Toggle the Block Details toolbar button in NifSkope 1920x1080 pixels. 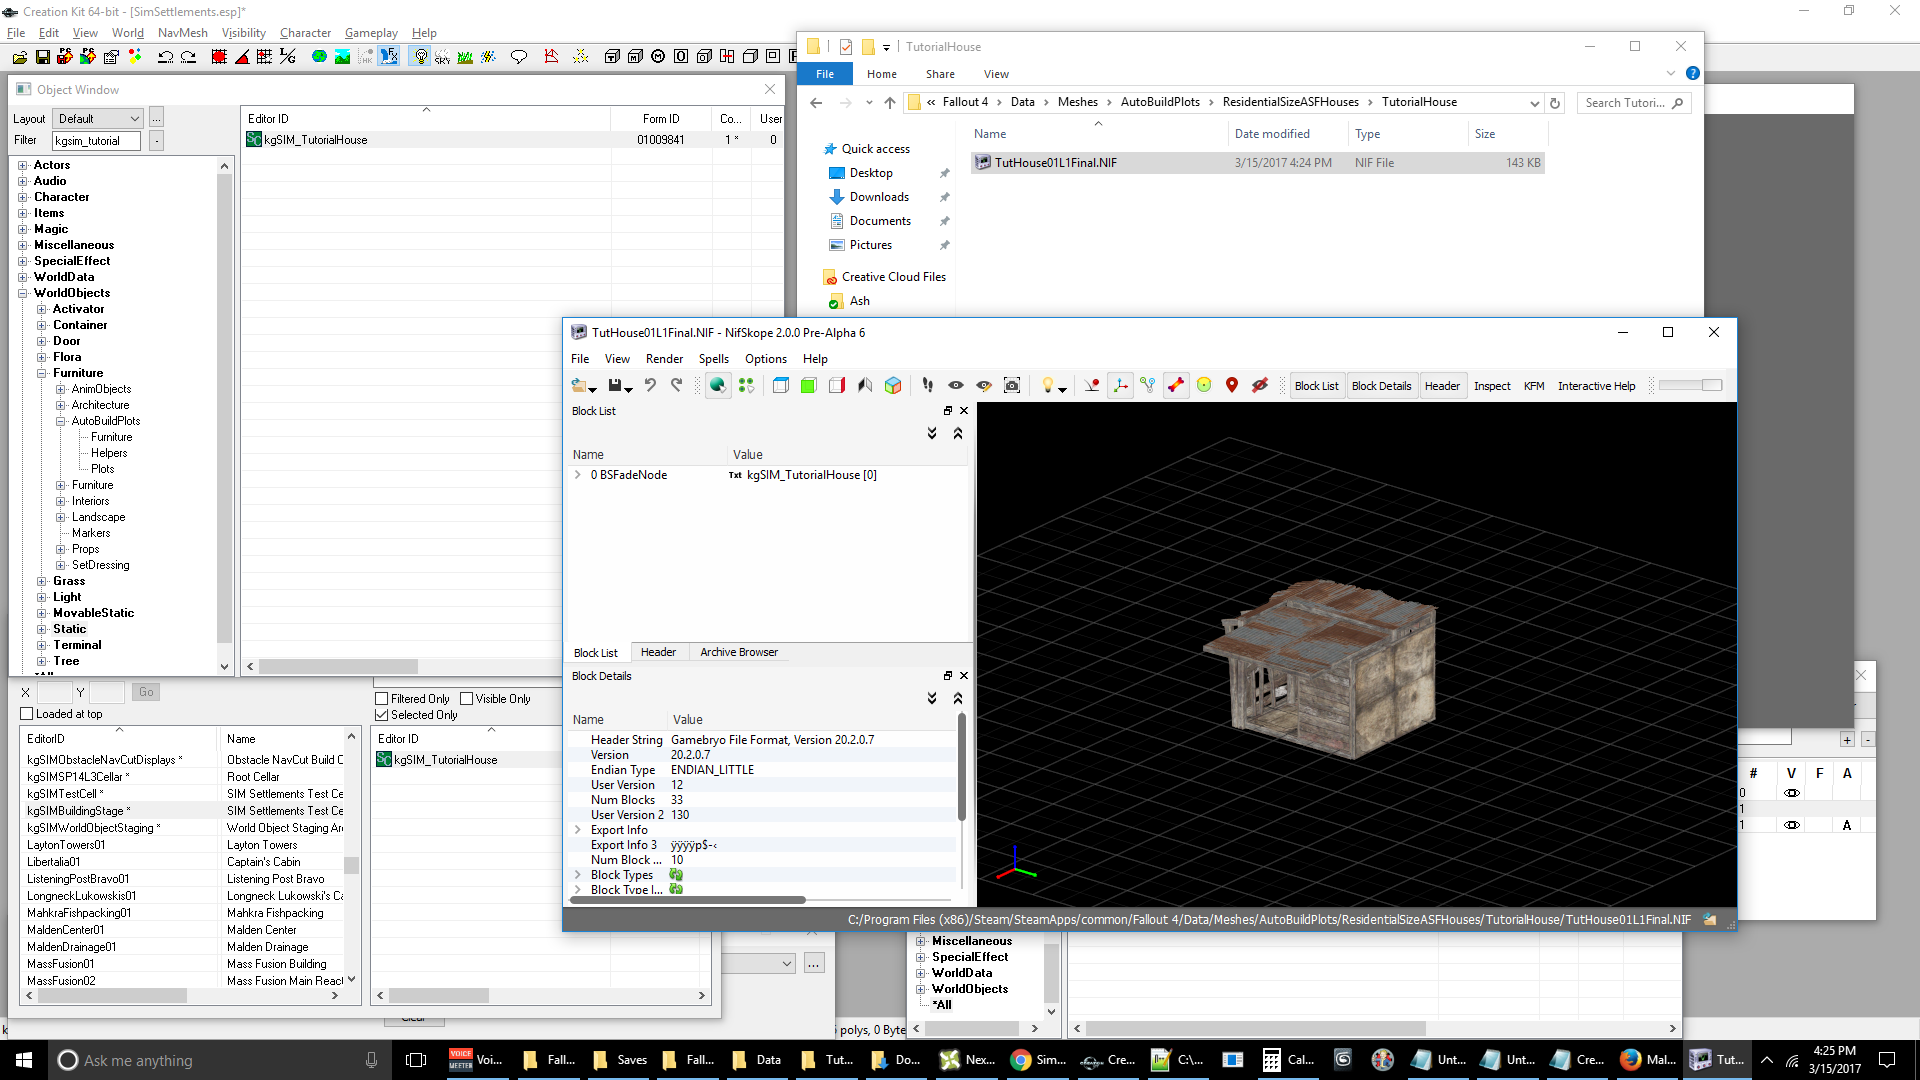tap(1381, 386)
